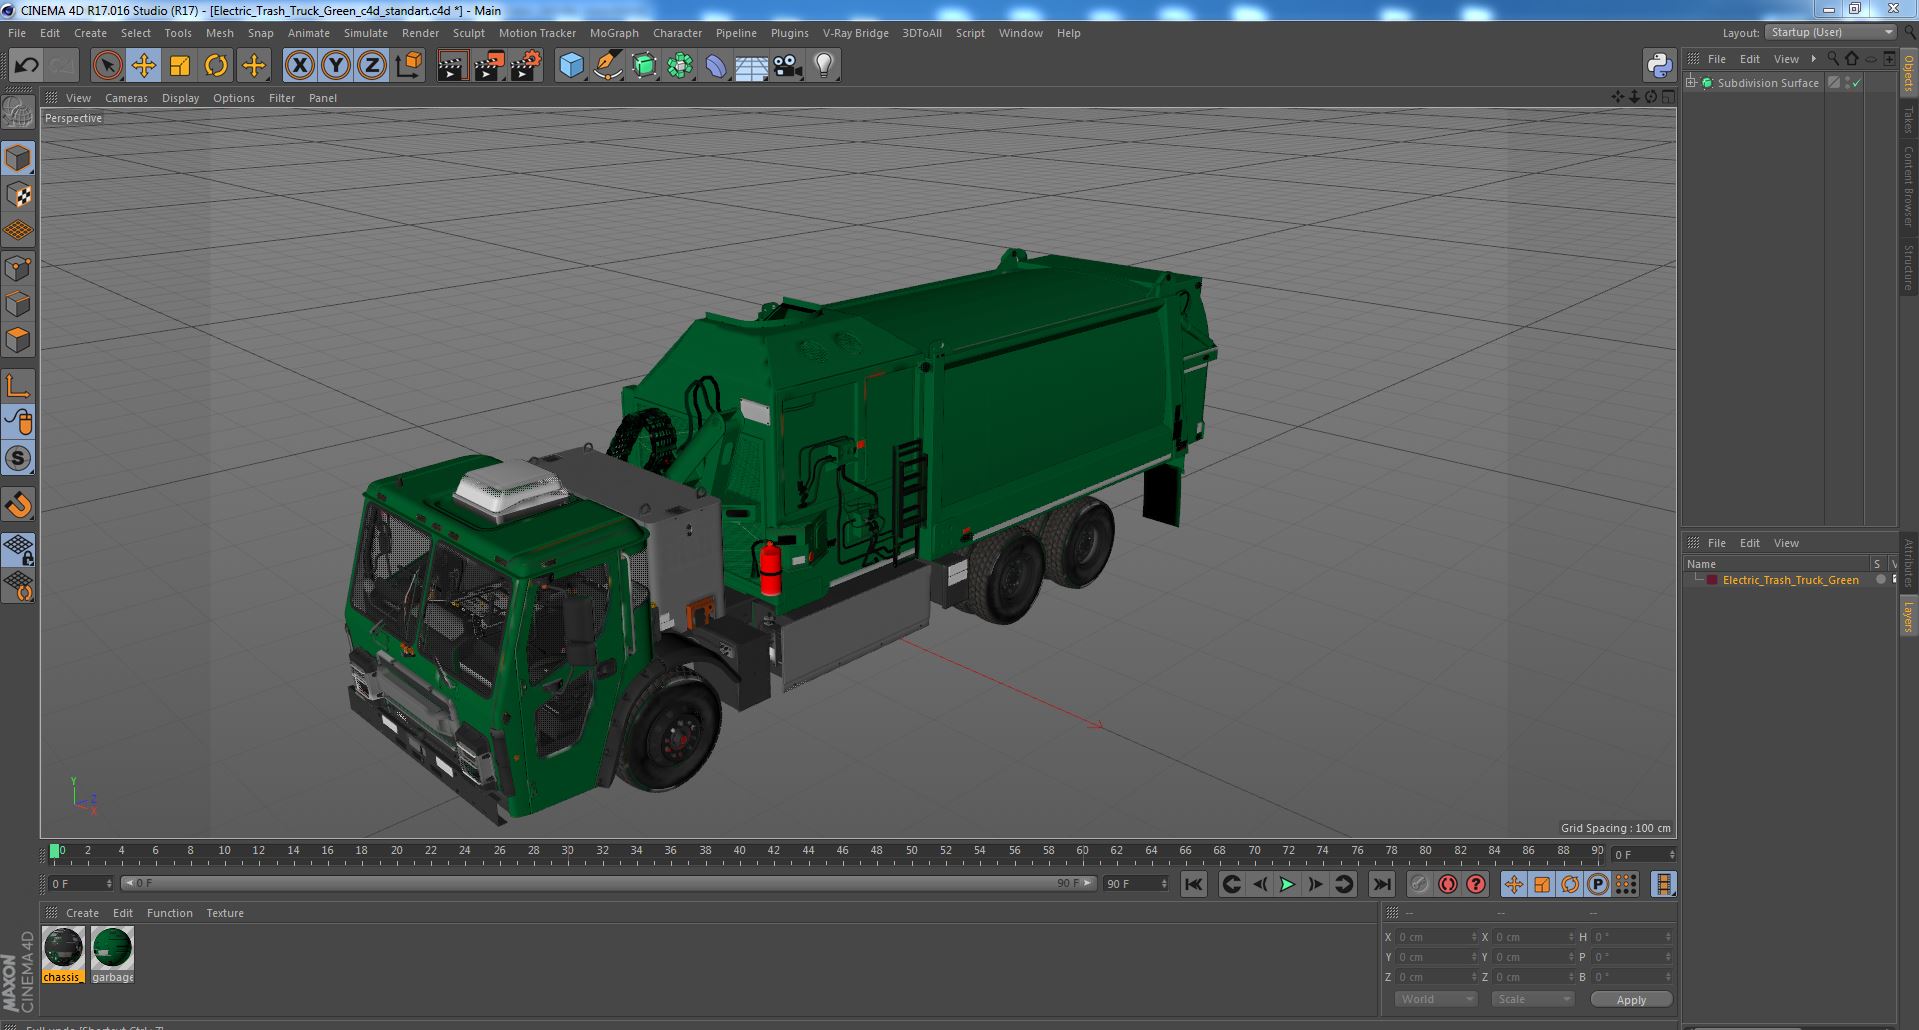Toggle X axis lock
Image resolution: width=1919 pixels, height=1030 pixels.
[x=299, y=66]
